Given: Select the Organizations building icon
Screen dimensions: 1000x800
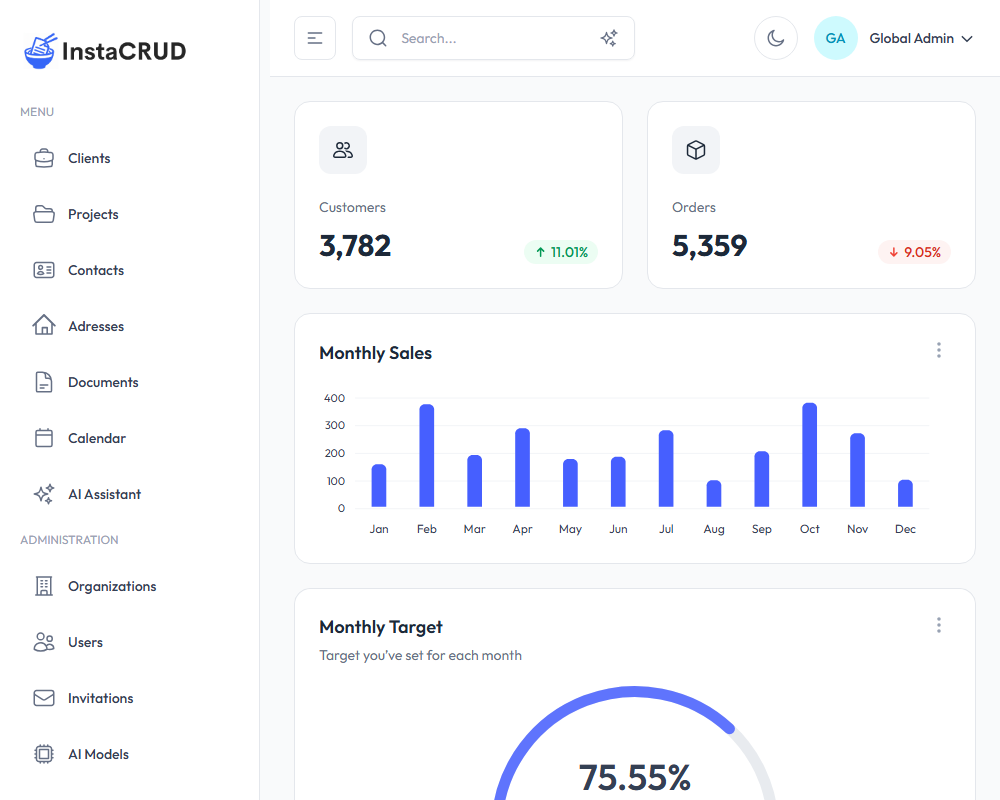Looking at the screenshot, I should (x=44, y=586).
